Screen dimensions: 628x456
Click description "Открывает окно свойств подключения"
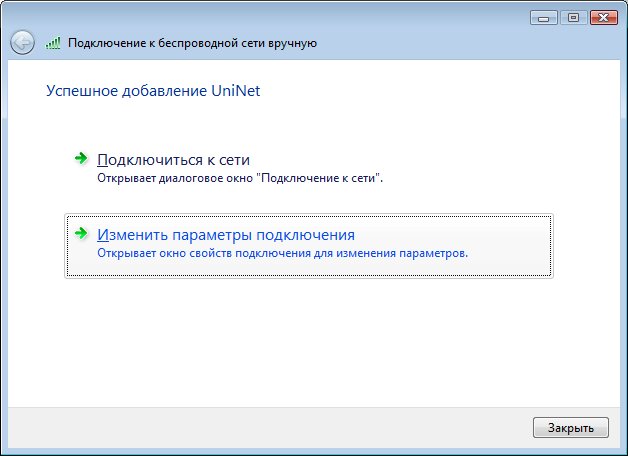pyautogui.click(x=282, y=253)
